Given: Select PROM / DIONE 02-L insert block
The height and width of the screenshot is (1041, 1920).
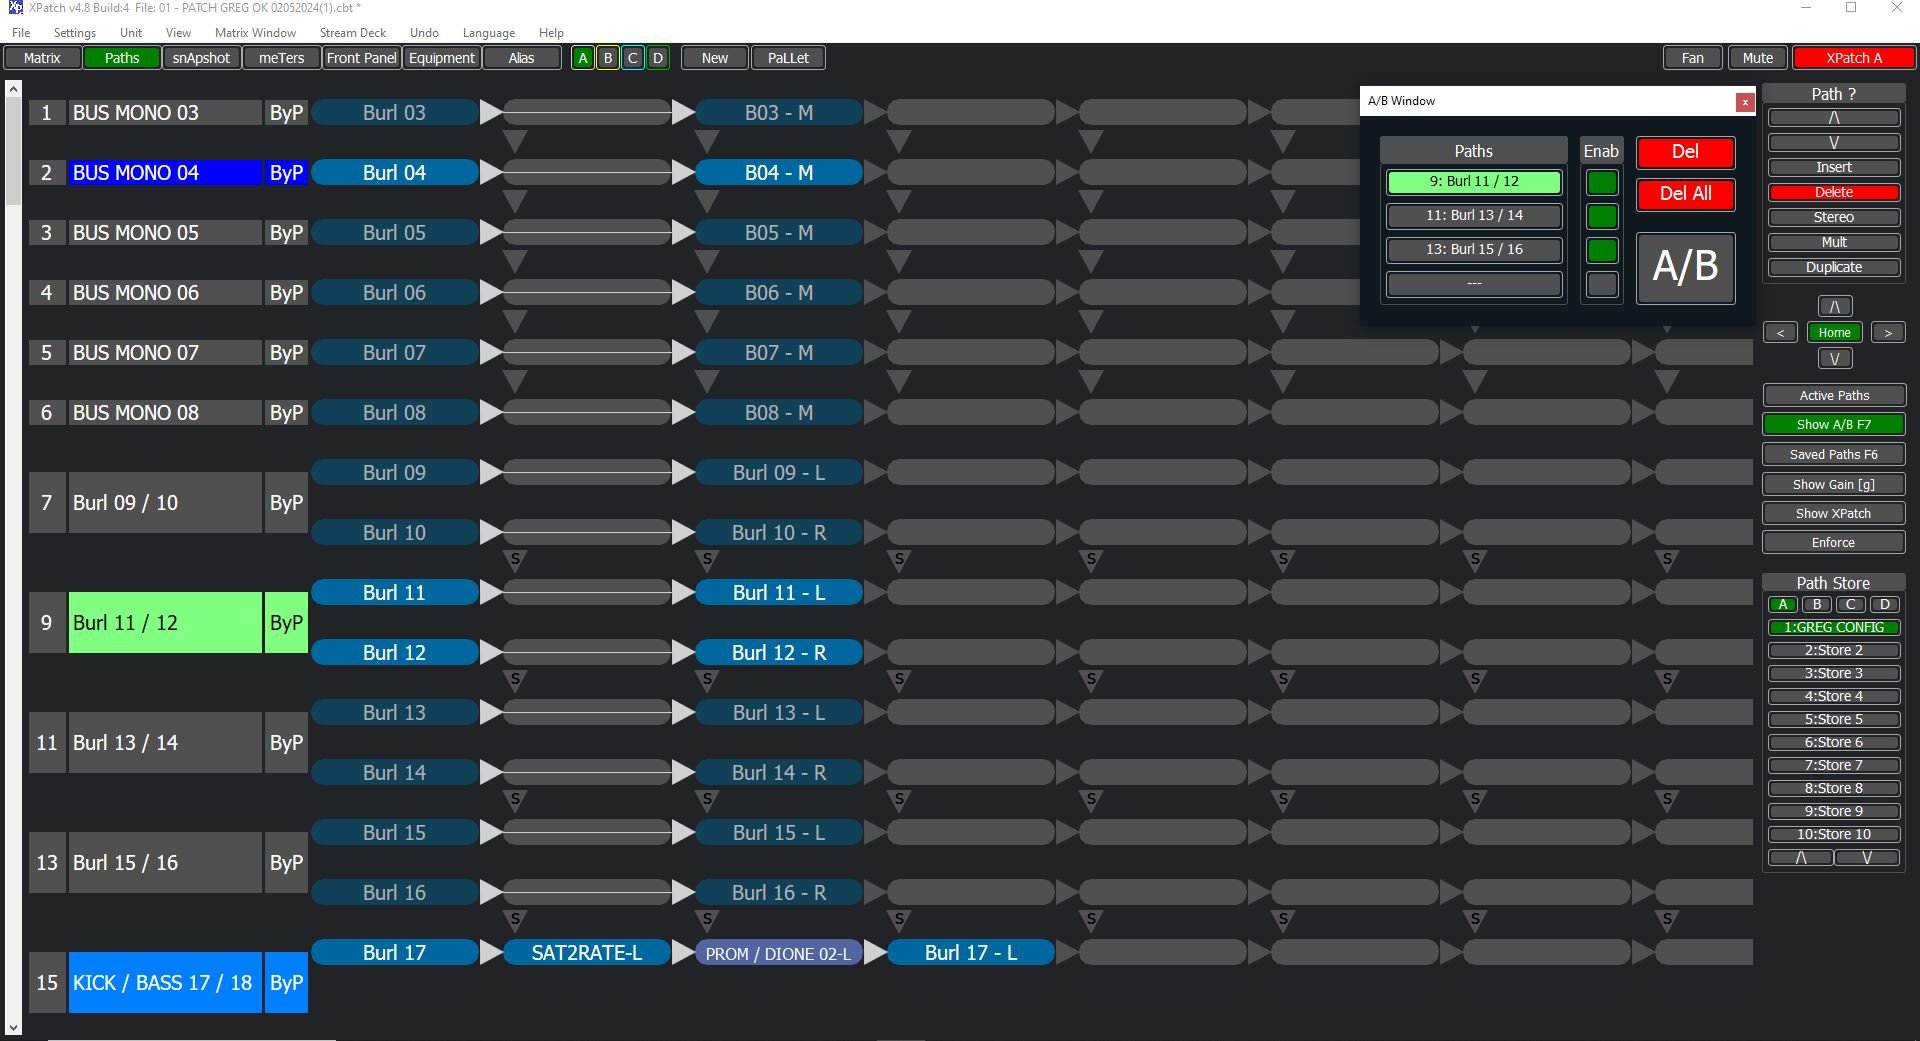Looking at the screenshot, I should 779,953.
